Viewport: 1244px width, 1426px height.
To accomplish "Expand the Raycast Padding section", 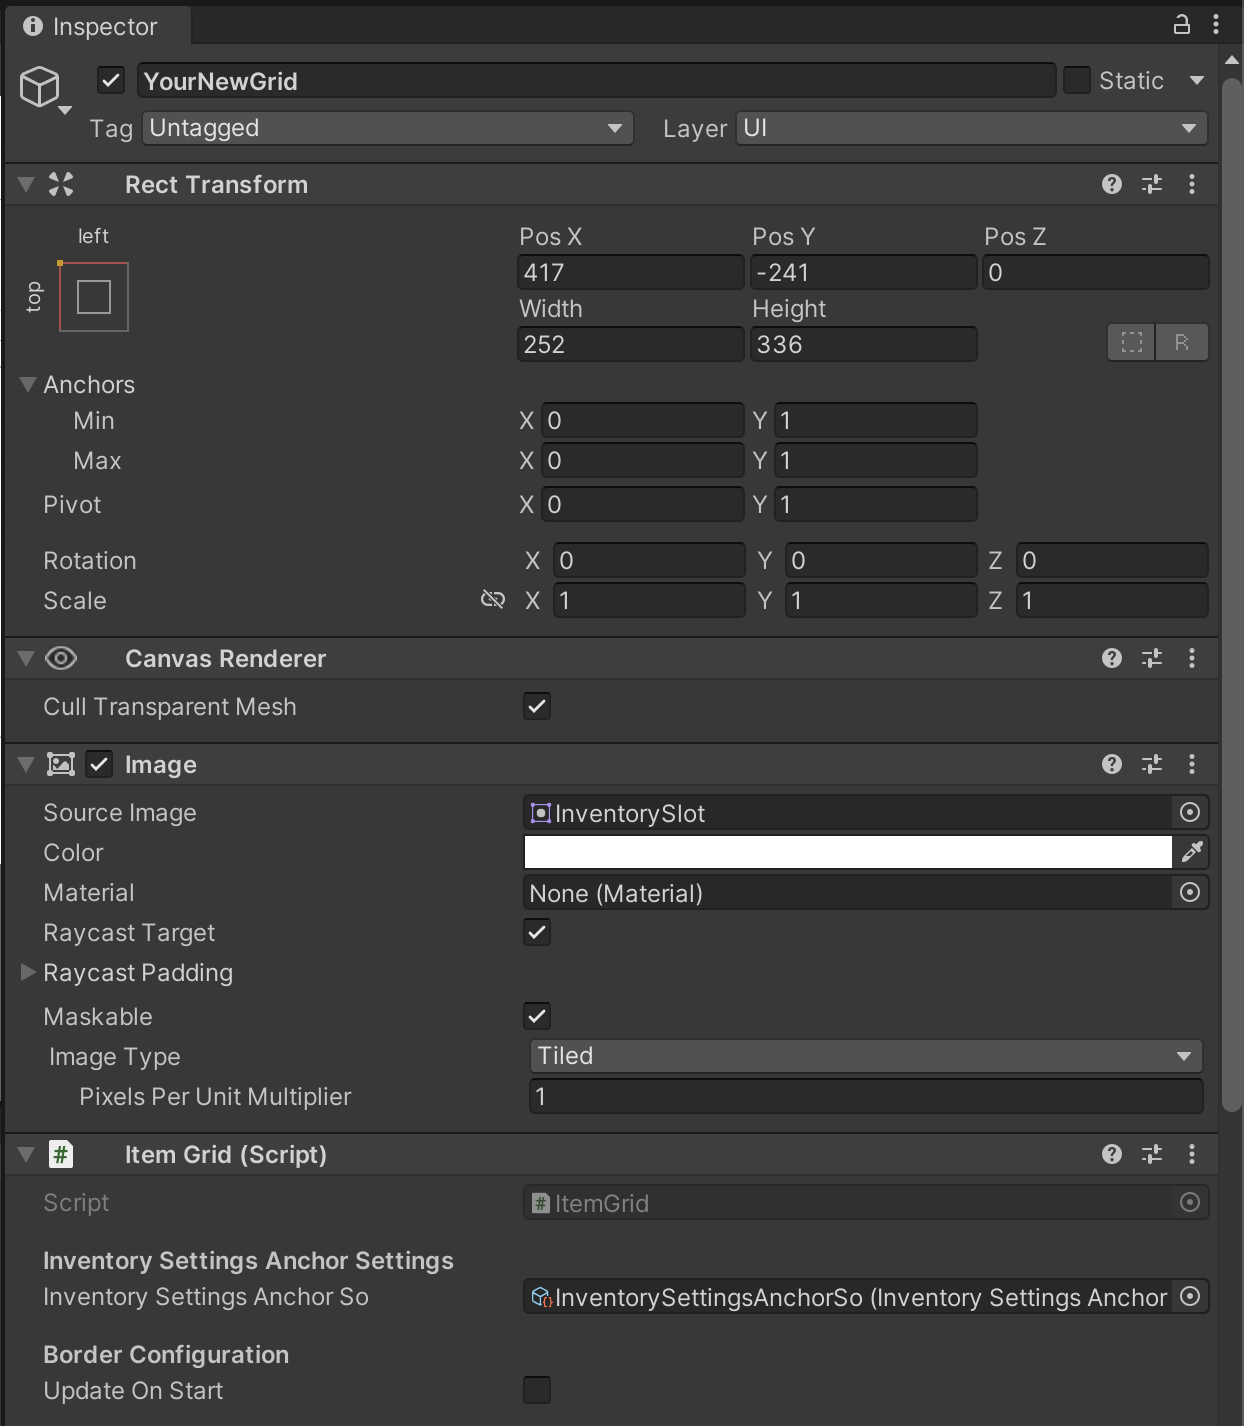I will tap(27, 972).
